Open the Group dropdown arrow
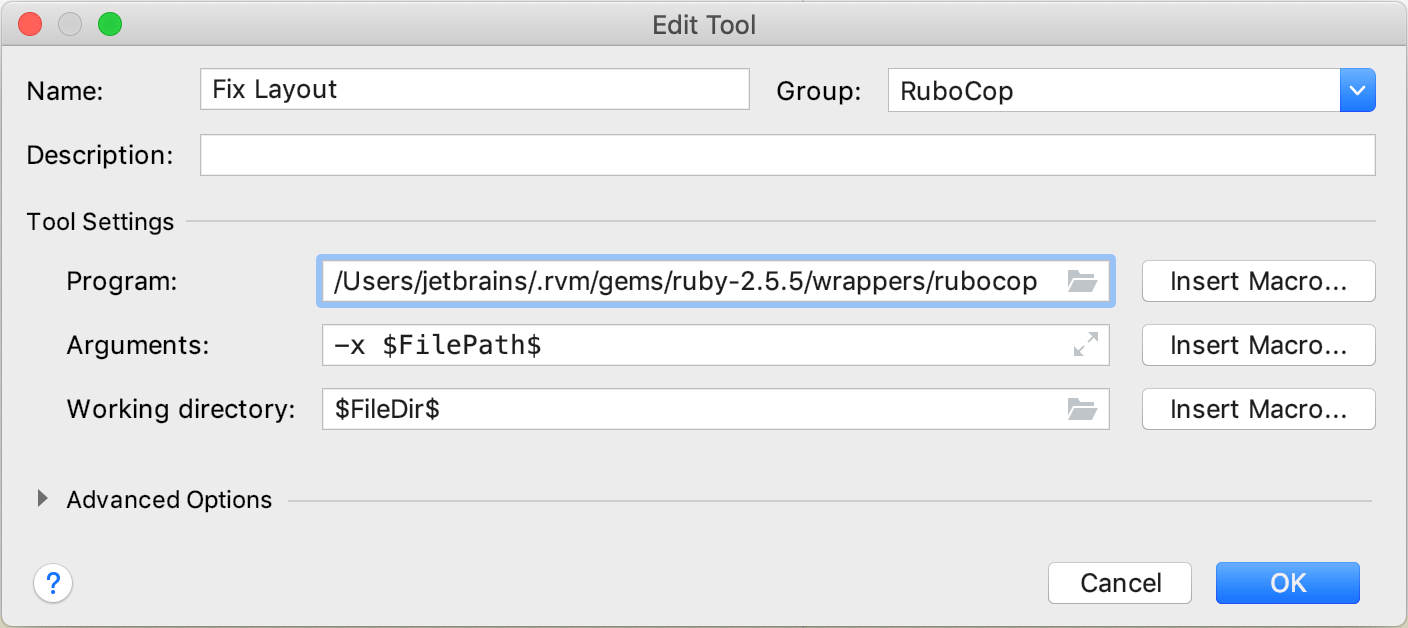The width and height of the screenshot is (1408, 628). [1357, 91]
